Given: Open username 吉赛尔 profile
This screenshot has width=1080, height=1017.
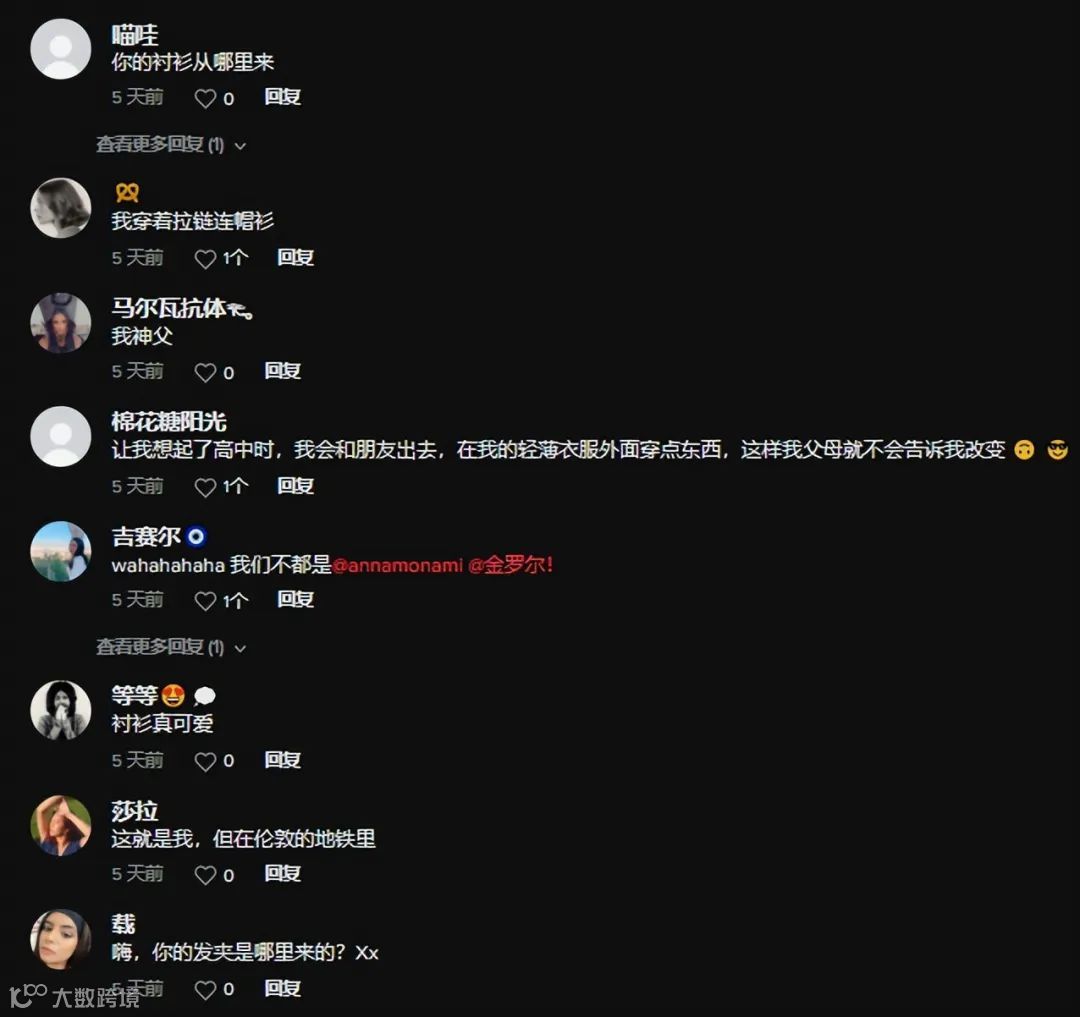Looking at the screenshot, I should pyautogui.click(x=146, y=536).
